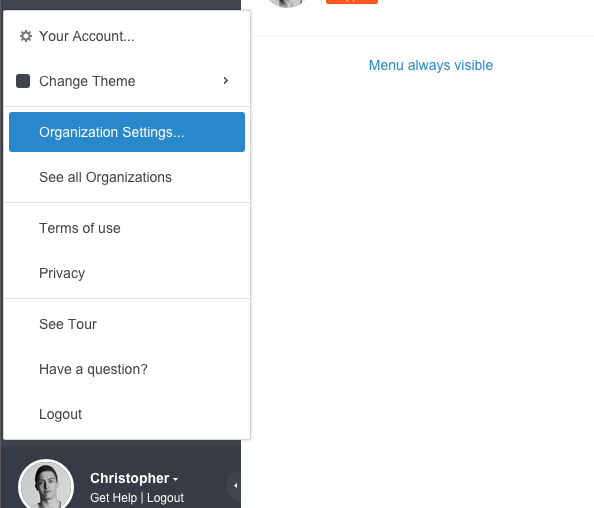This screenshot has height=508, width=594.
Task: Select the Change Theme menu label
Action: click(x=87, y=81)
